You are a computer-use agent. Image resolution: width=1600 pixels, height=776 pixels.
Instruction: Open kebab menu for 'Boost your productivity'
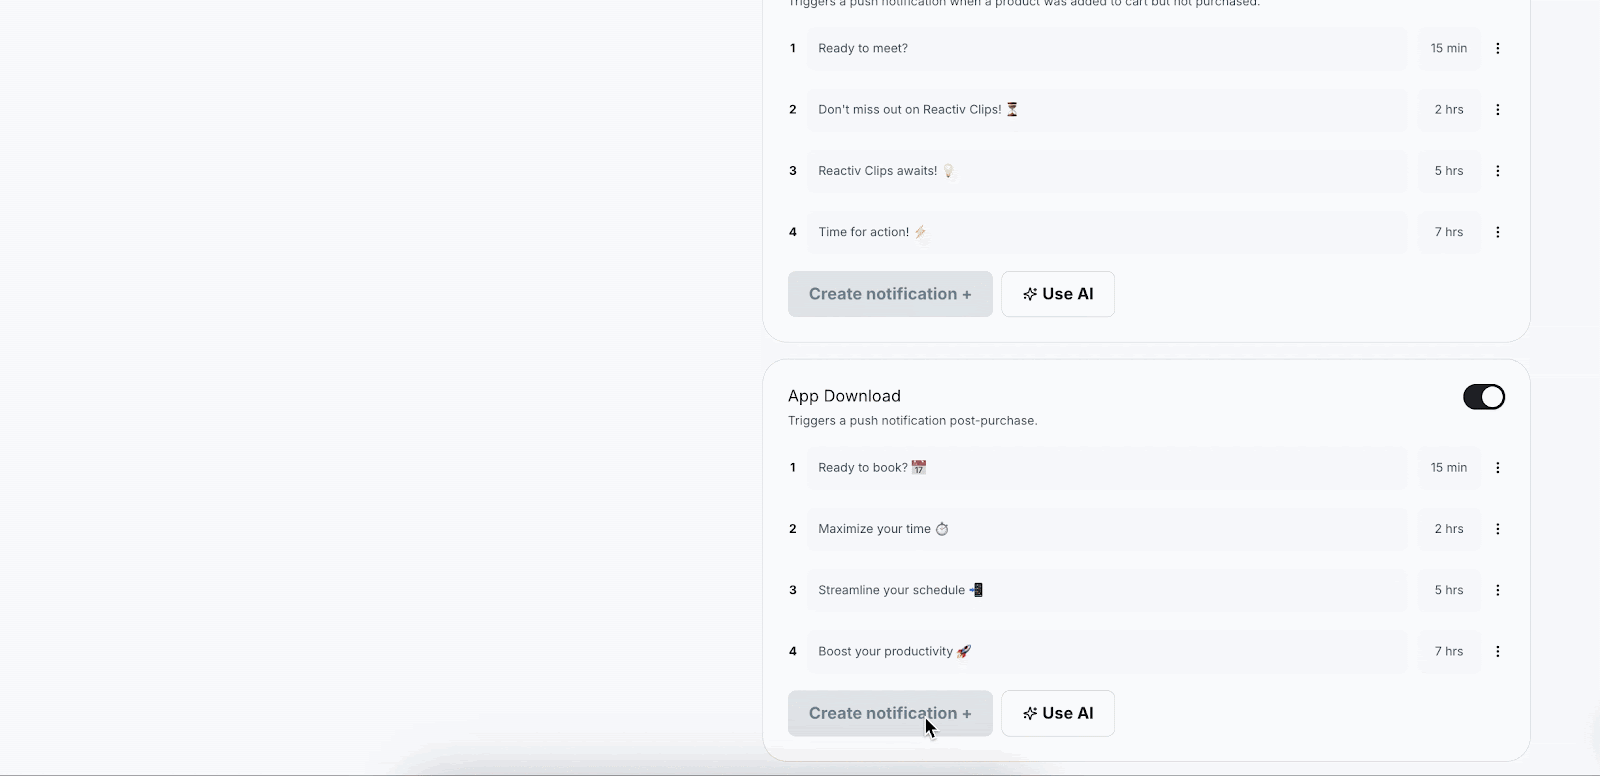(1497, 651)
